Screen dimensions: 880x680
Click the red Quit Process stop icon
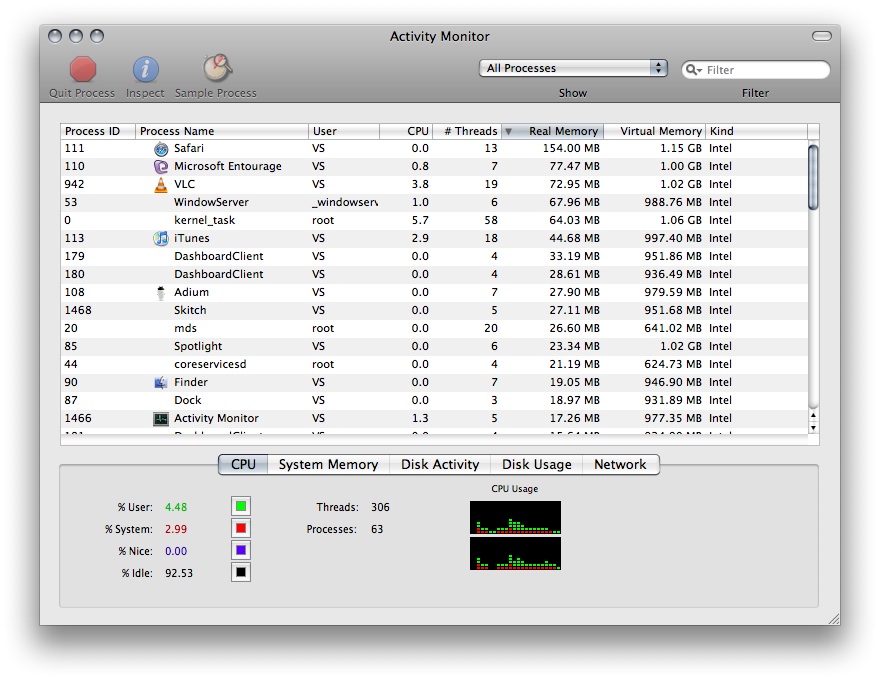point(83,69)
